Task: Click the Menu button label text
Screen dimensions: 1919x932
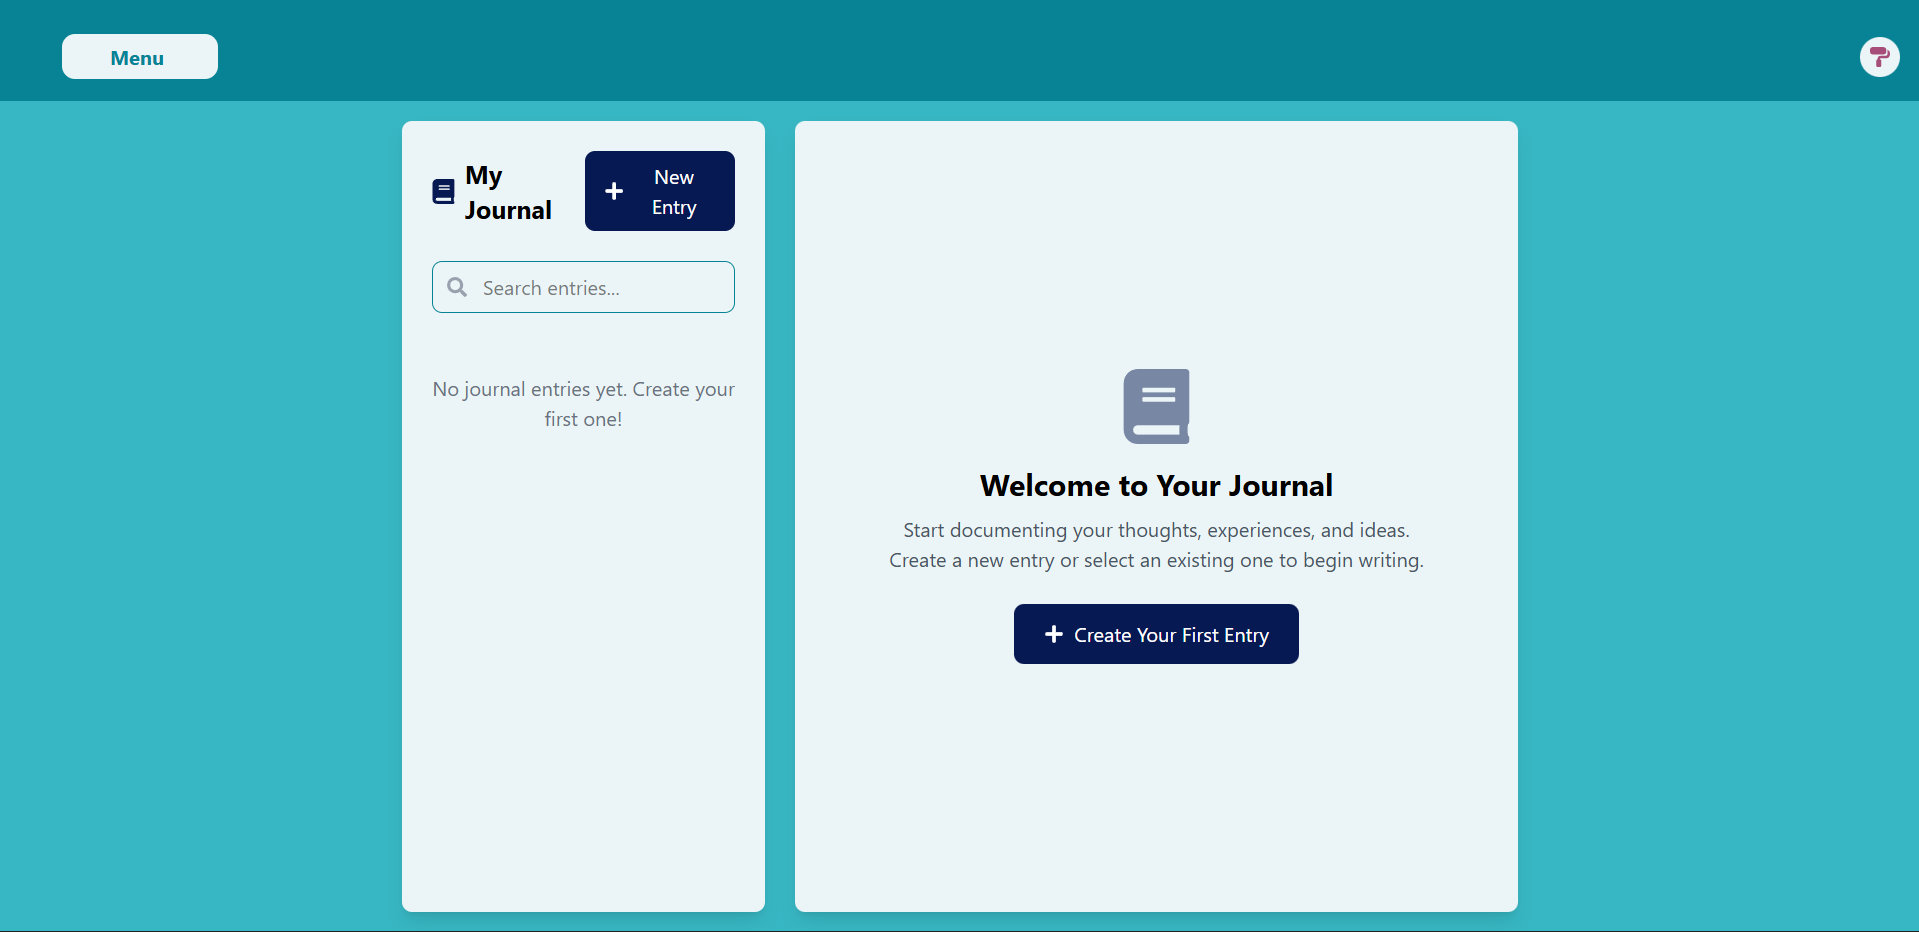Action: (139, 57)
